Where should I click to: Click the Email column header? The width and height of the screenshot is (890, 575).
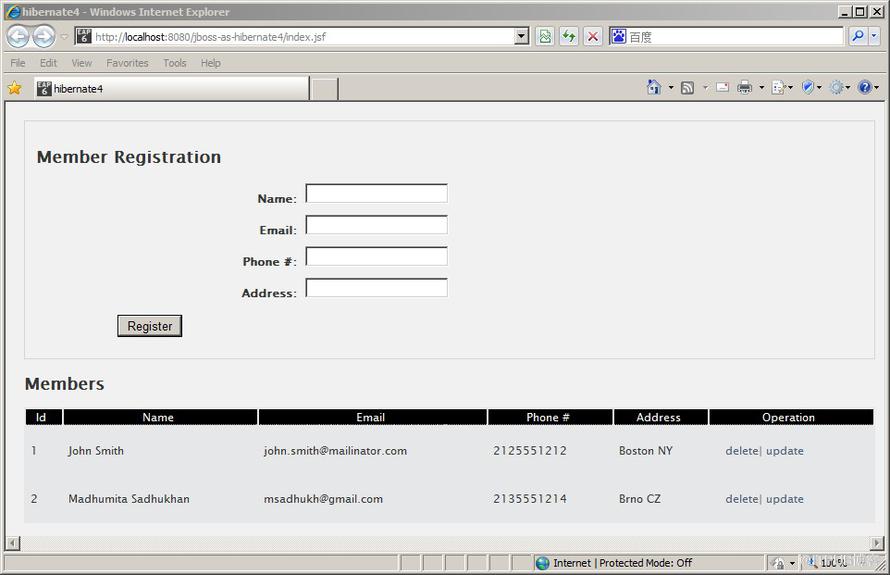[372, 417]
